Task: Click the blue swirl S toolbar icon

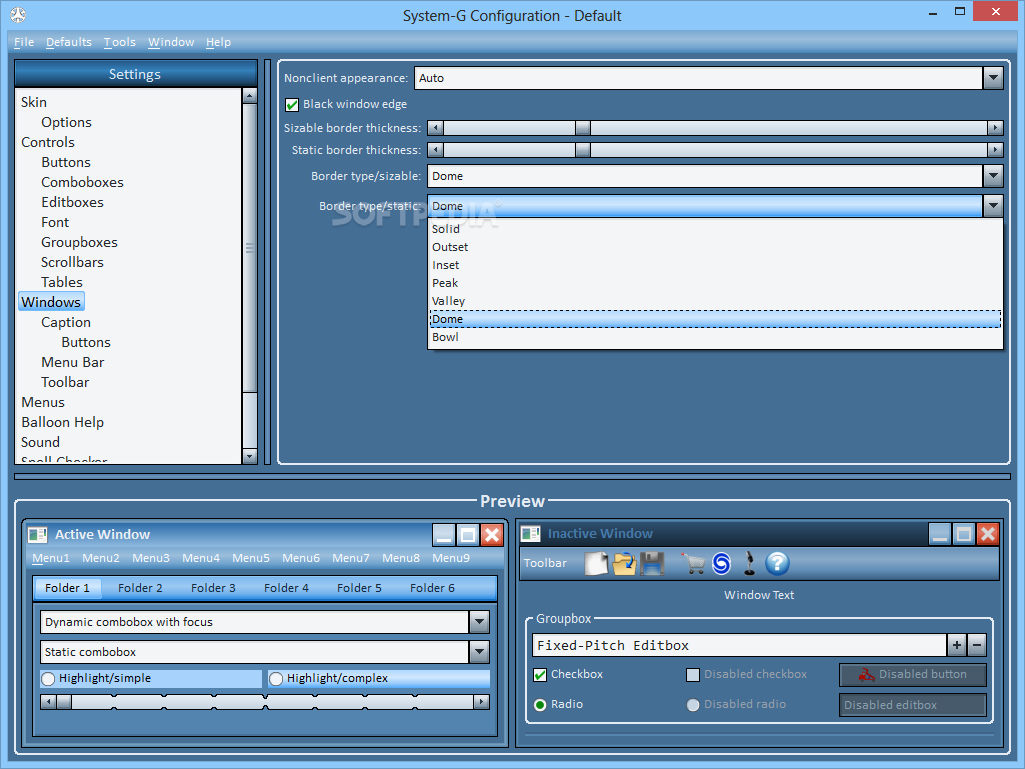Action: 722,563
